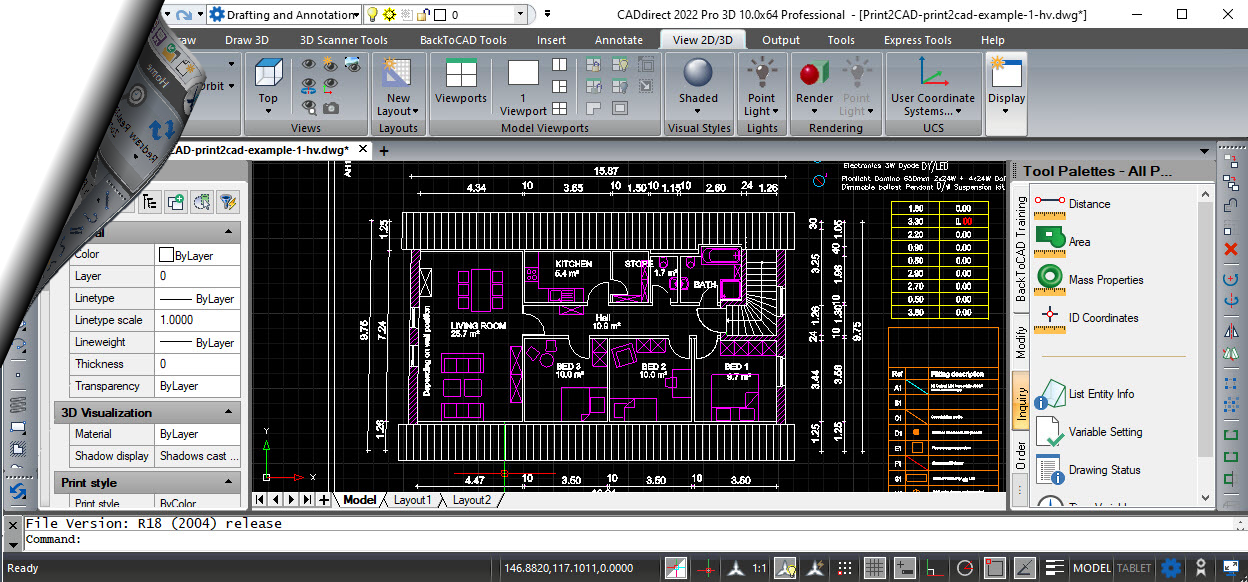Open the User Coordinate Systems icon
Screen dimensions: 1248x582
(932, 73)
